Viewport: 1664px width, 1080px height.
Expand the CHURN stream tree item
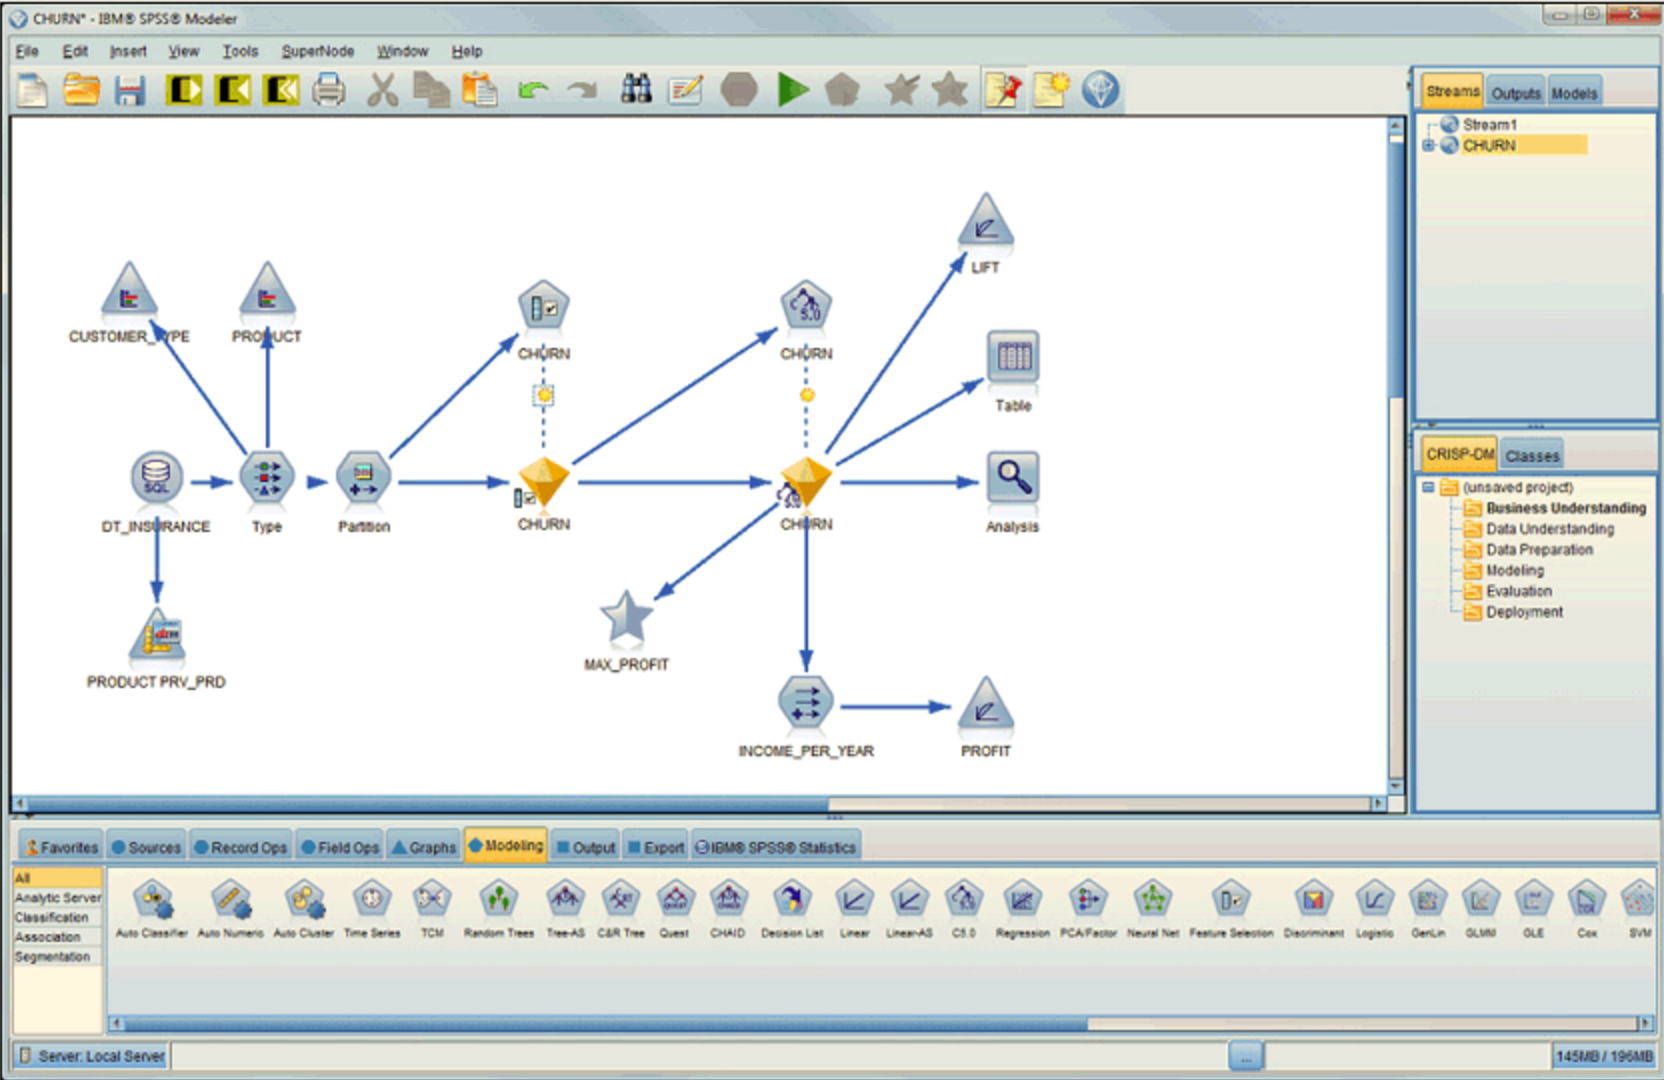(x=1429, y=146)
